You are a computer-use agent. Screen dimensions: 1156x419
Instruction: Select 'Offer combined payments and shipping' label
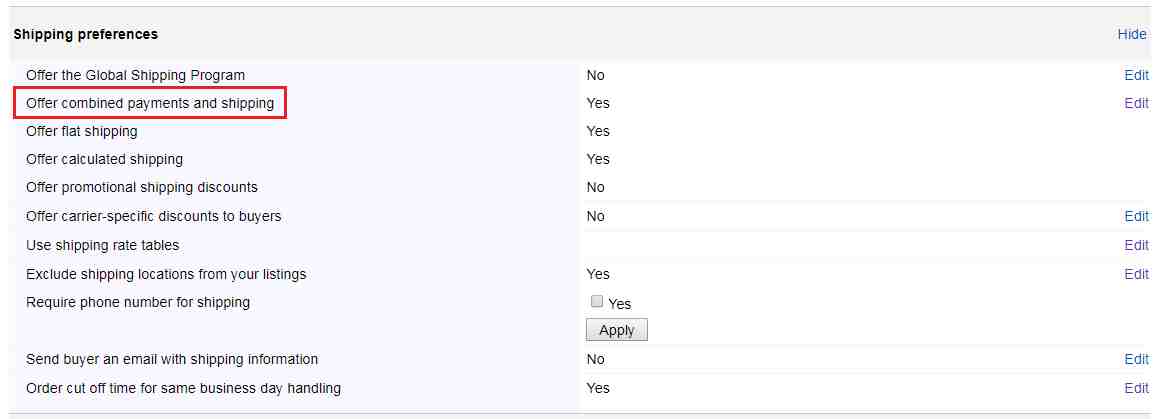[x=150, y=103]
